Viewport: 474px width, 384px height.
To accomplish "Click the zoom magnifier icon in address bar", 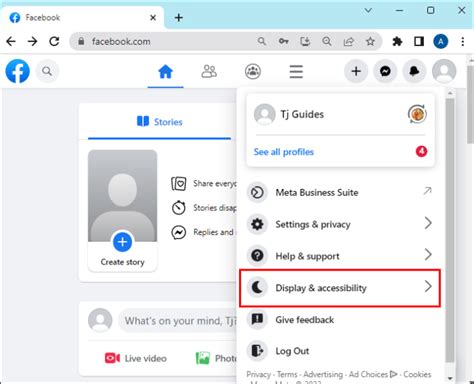I will pyautogui.click(x=327, y=41).
